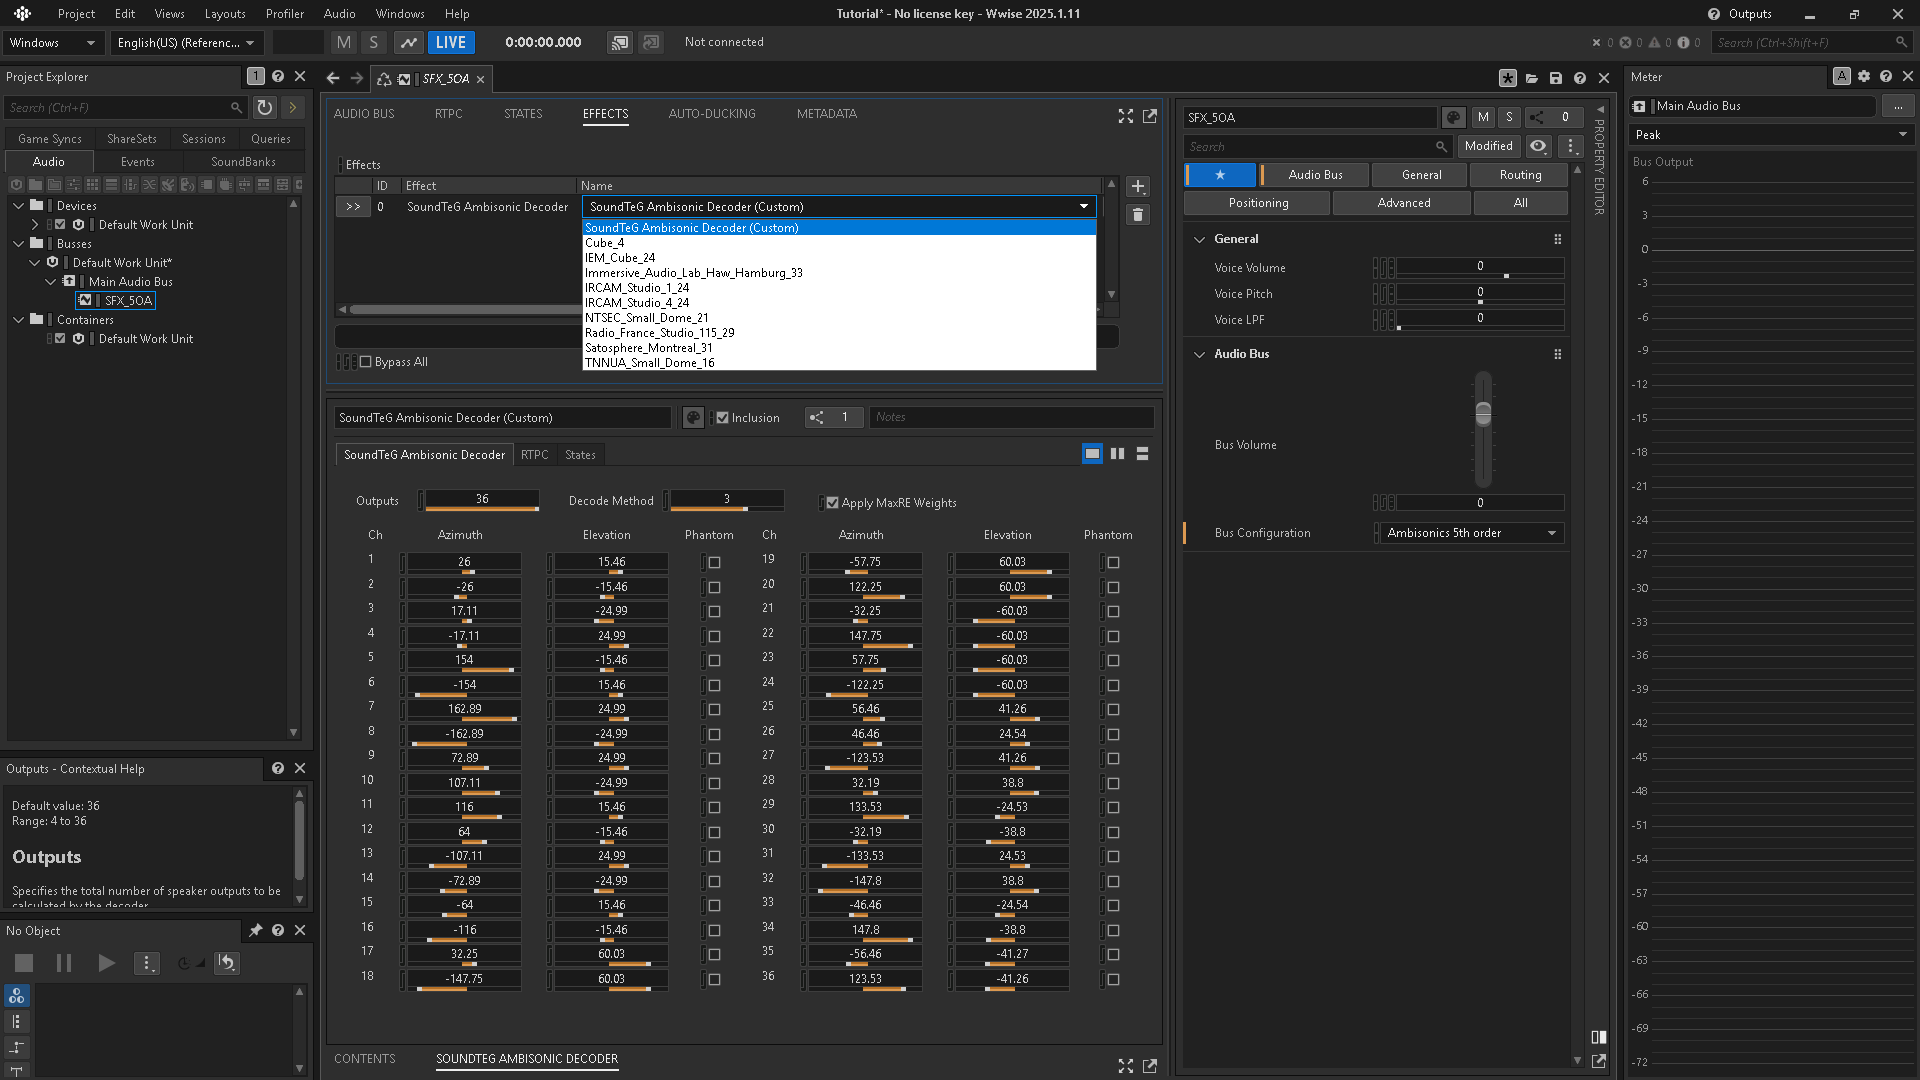Click the global Mute M button in toolbar
The width and height of the screenshot is (1920, 1080).
coord(344,42)
